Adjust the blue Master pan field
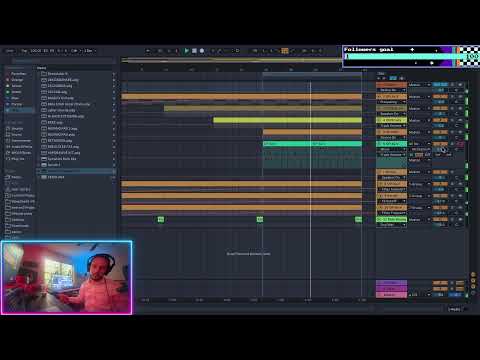The height and width of the screenshot is (360, 480). (455, 295)
